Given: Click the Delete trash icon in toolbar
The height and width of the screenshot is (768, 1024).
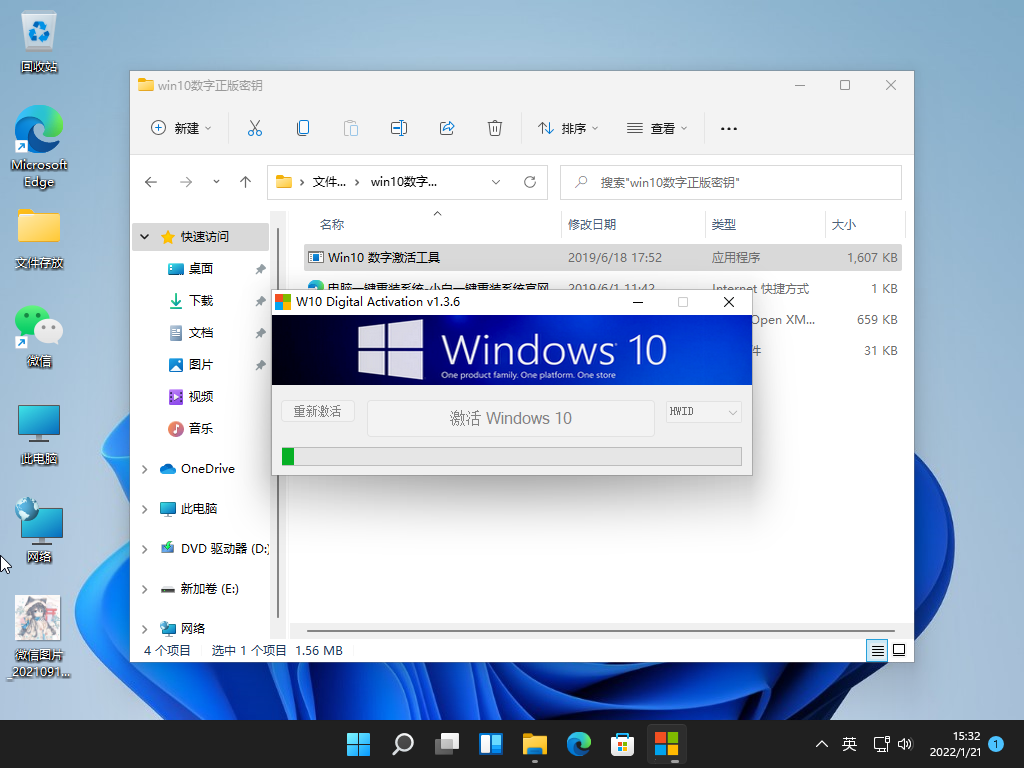Looking at the screenshot, I should click(x=494, y=128).
